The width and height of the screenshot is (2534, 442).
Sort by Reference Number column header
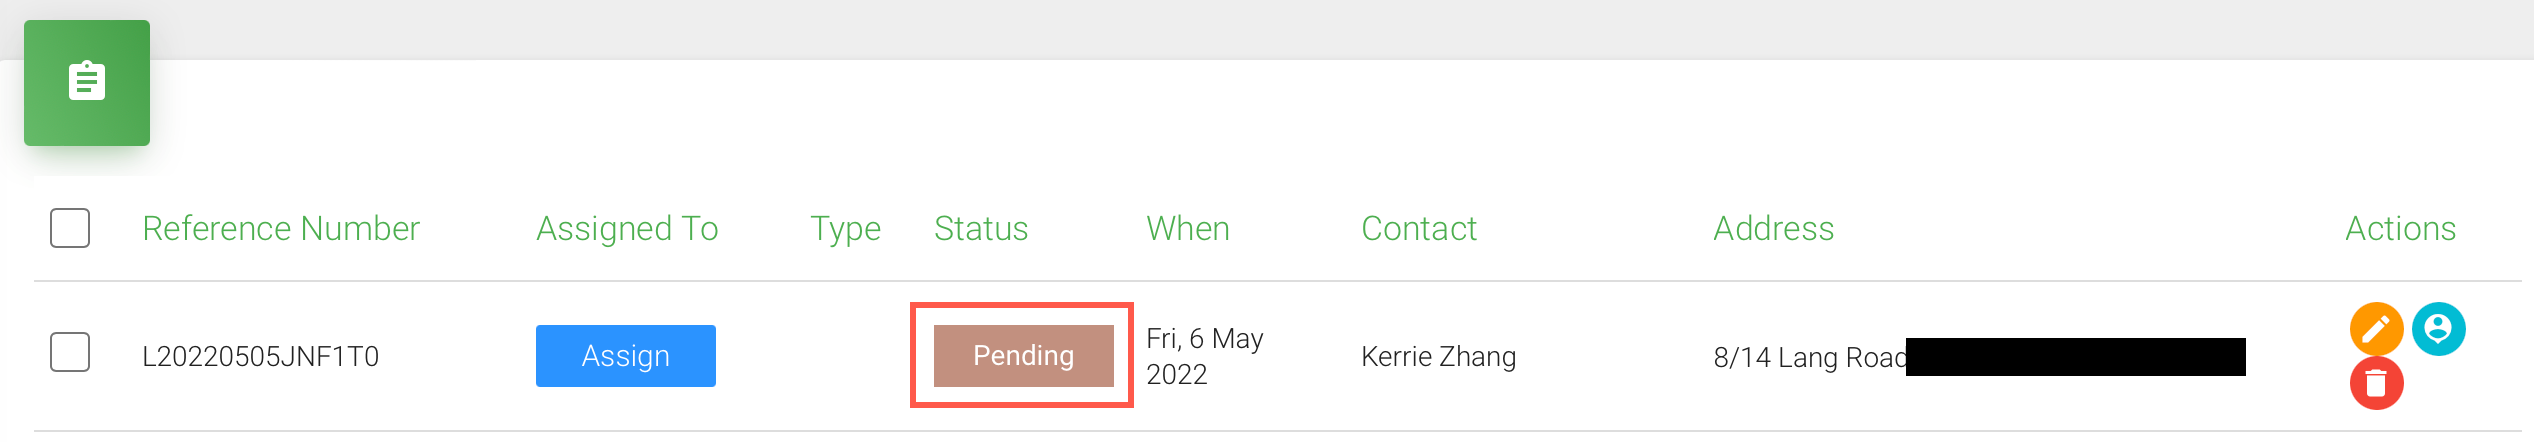click(x=281, y=228)
